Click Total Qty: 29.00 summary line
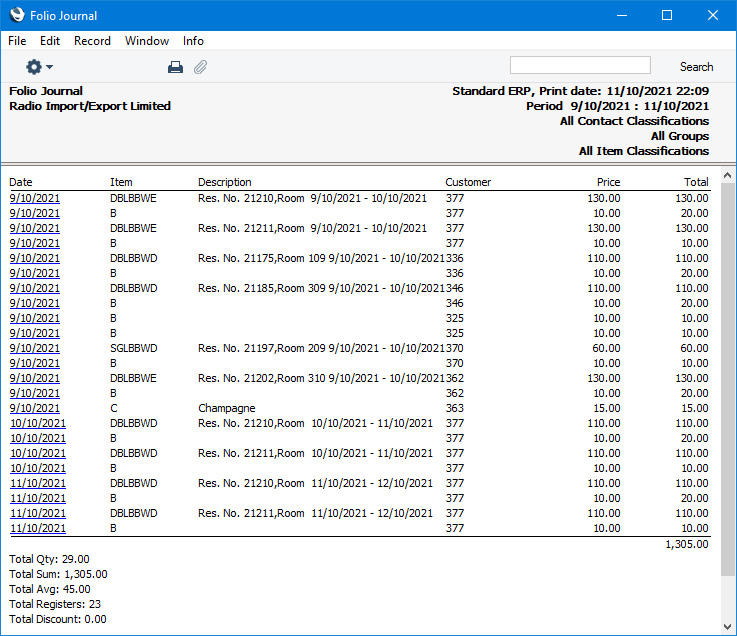The height and width of the screenshot is (636, 737). coord(49,559)
